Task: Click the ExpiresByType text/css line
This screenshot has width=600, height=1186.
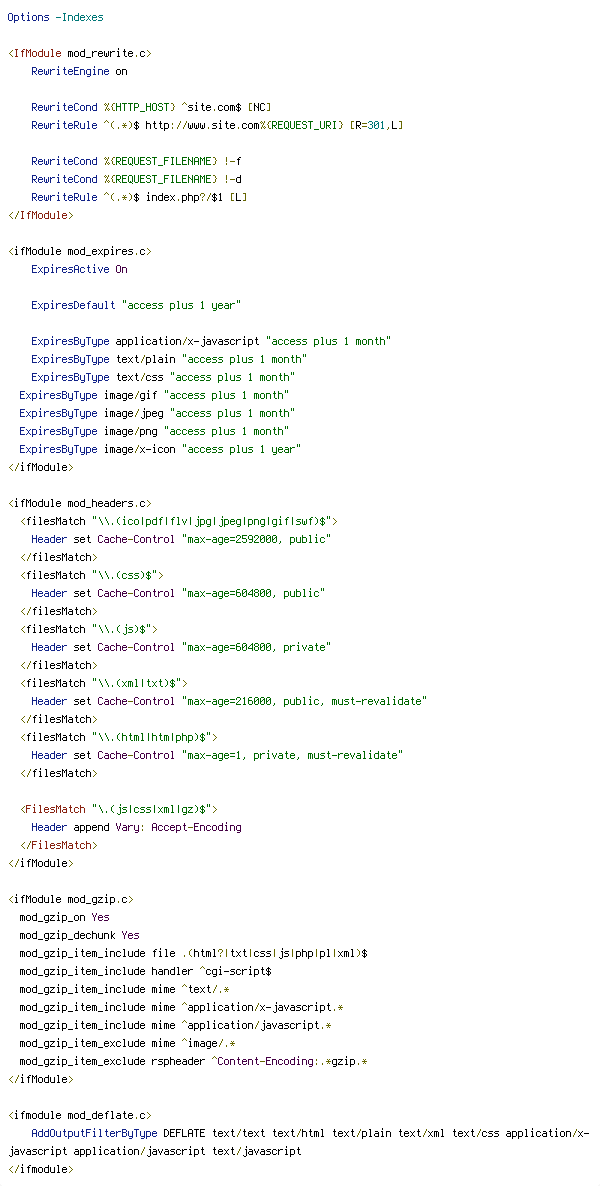Action: click(x=163, y=377)
